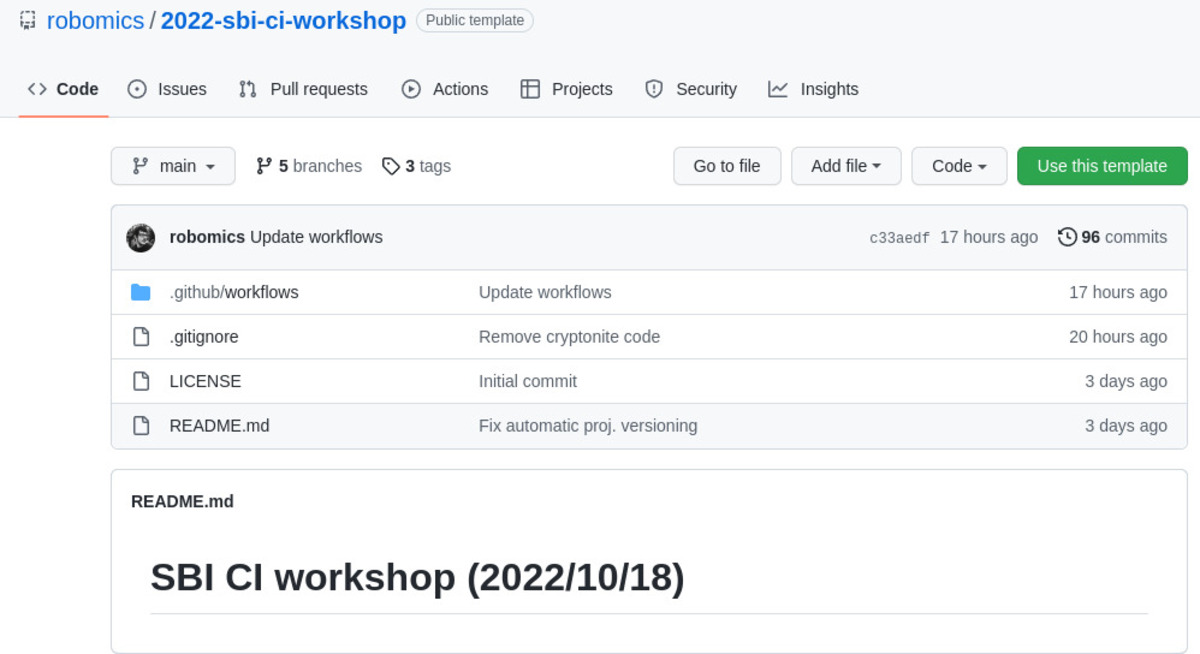1200x654 pixels.
Task: Click '3 days ago' timestamp in README.md row
Action: [x=1126, y=426]
